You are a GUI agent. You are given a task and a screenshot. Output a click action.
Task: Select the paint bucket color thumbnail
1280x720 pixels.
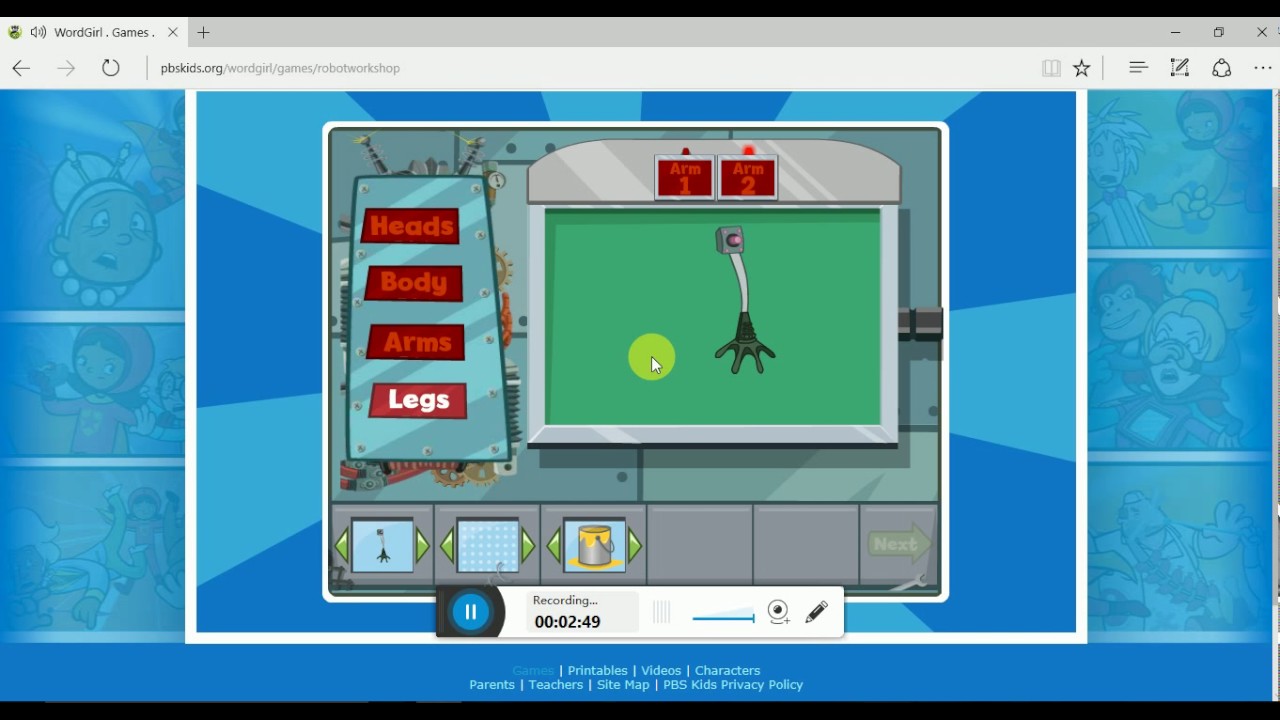595,546
